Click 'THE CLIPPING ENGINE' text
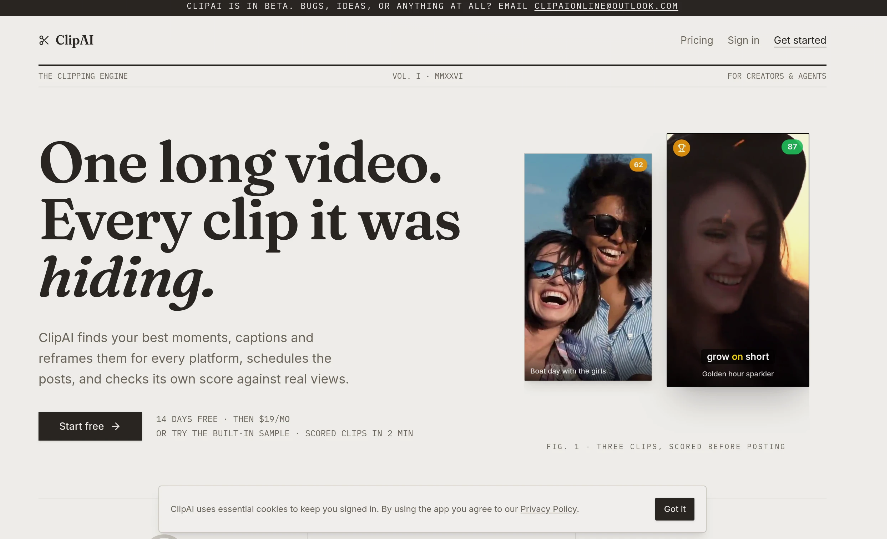 pos(83,76)
